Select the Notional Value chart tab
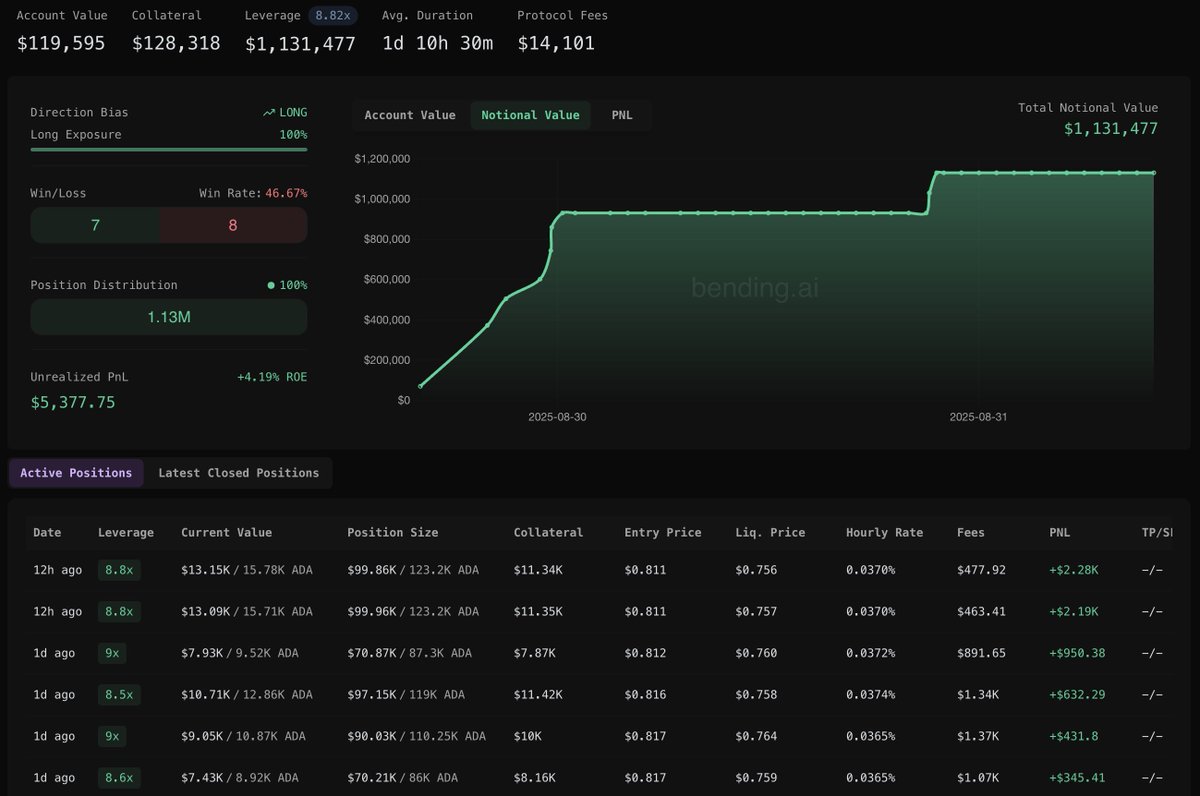1200x796 pixels. click(530, 115)
